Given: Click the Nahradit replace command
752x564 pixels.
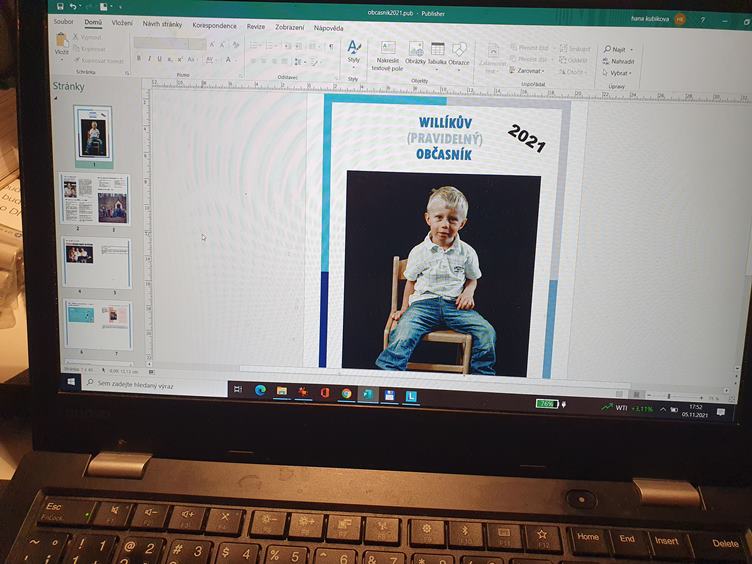Looking at the screenshot, I should tap(619, 61).
